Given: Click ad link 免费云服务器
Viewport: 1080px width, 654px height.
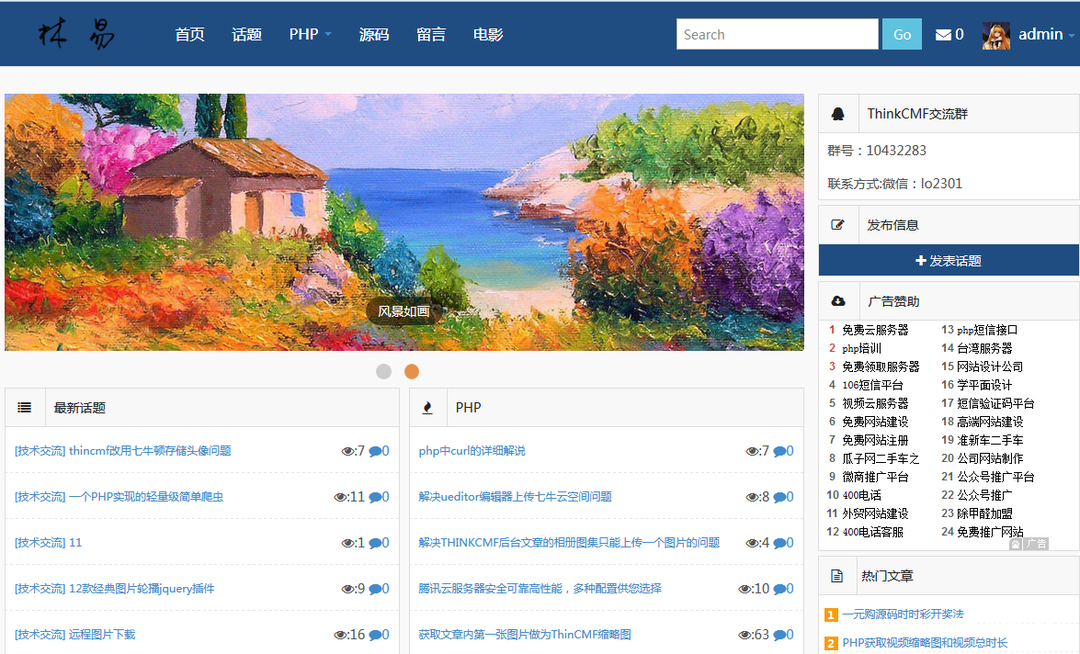Looking at the screenshot, I should (875, 330).
